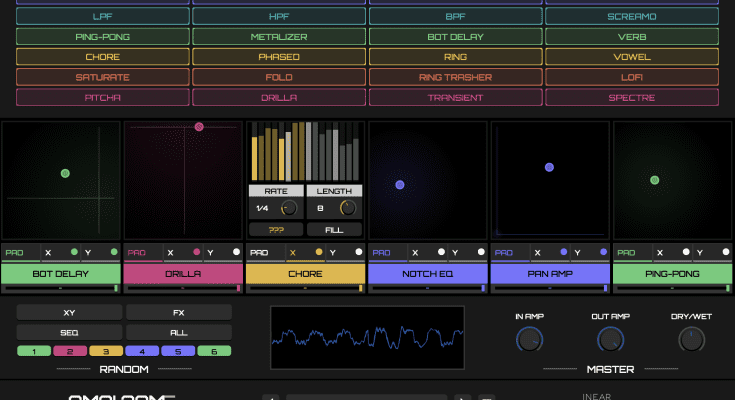Click the sequencer RATE knob
The image size is (735, 400).
pos(290,208)
